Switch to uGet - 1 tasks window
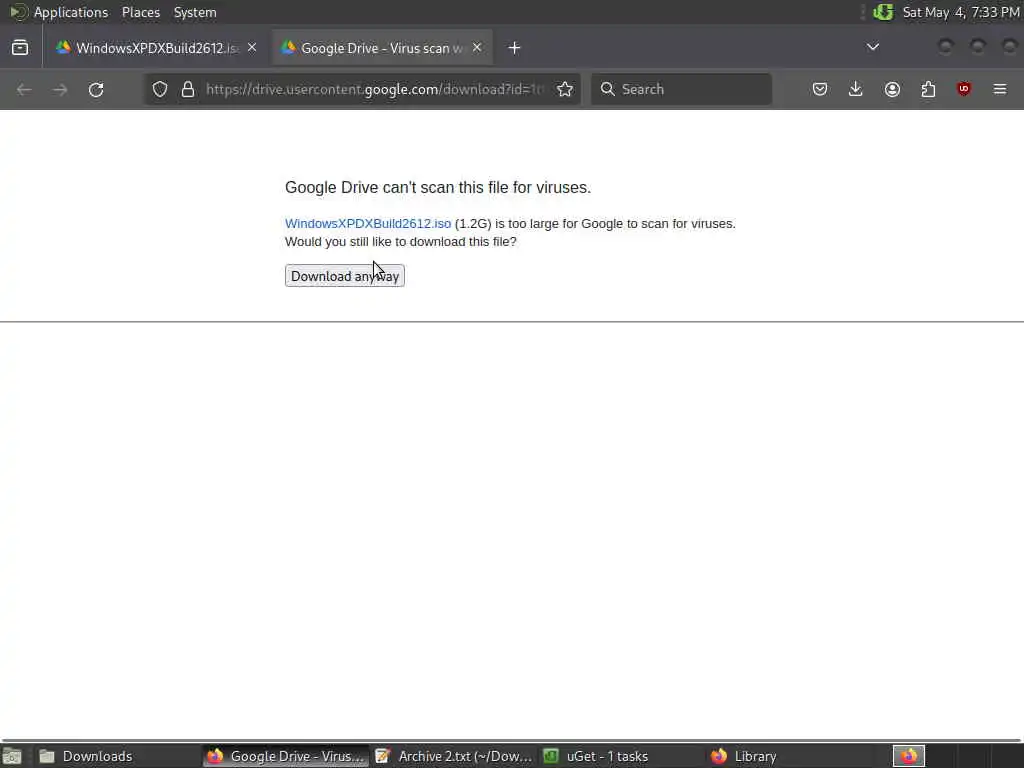The height and width of the screenshot is (768, 1024). click(x=622, y=756)
